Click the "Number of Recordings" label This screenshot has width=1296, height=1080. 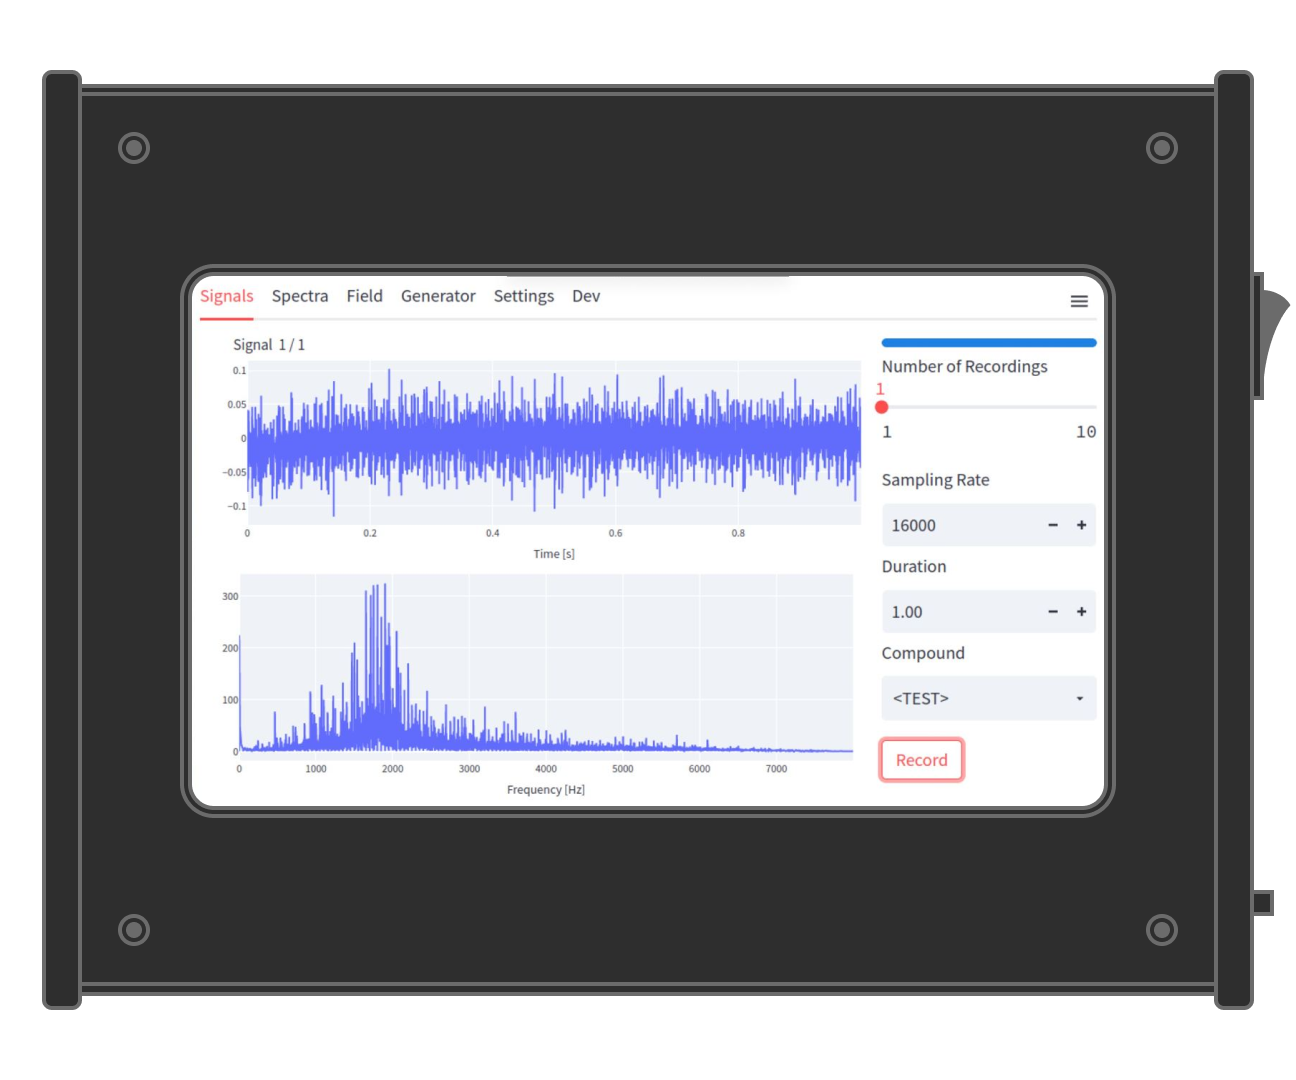point(964,367)
